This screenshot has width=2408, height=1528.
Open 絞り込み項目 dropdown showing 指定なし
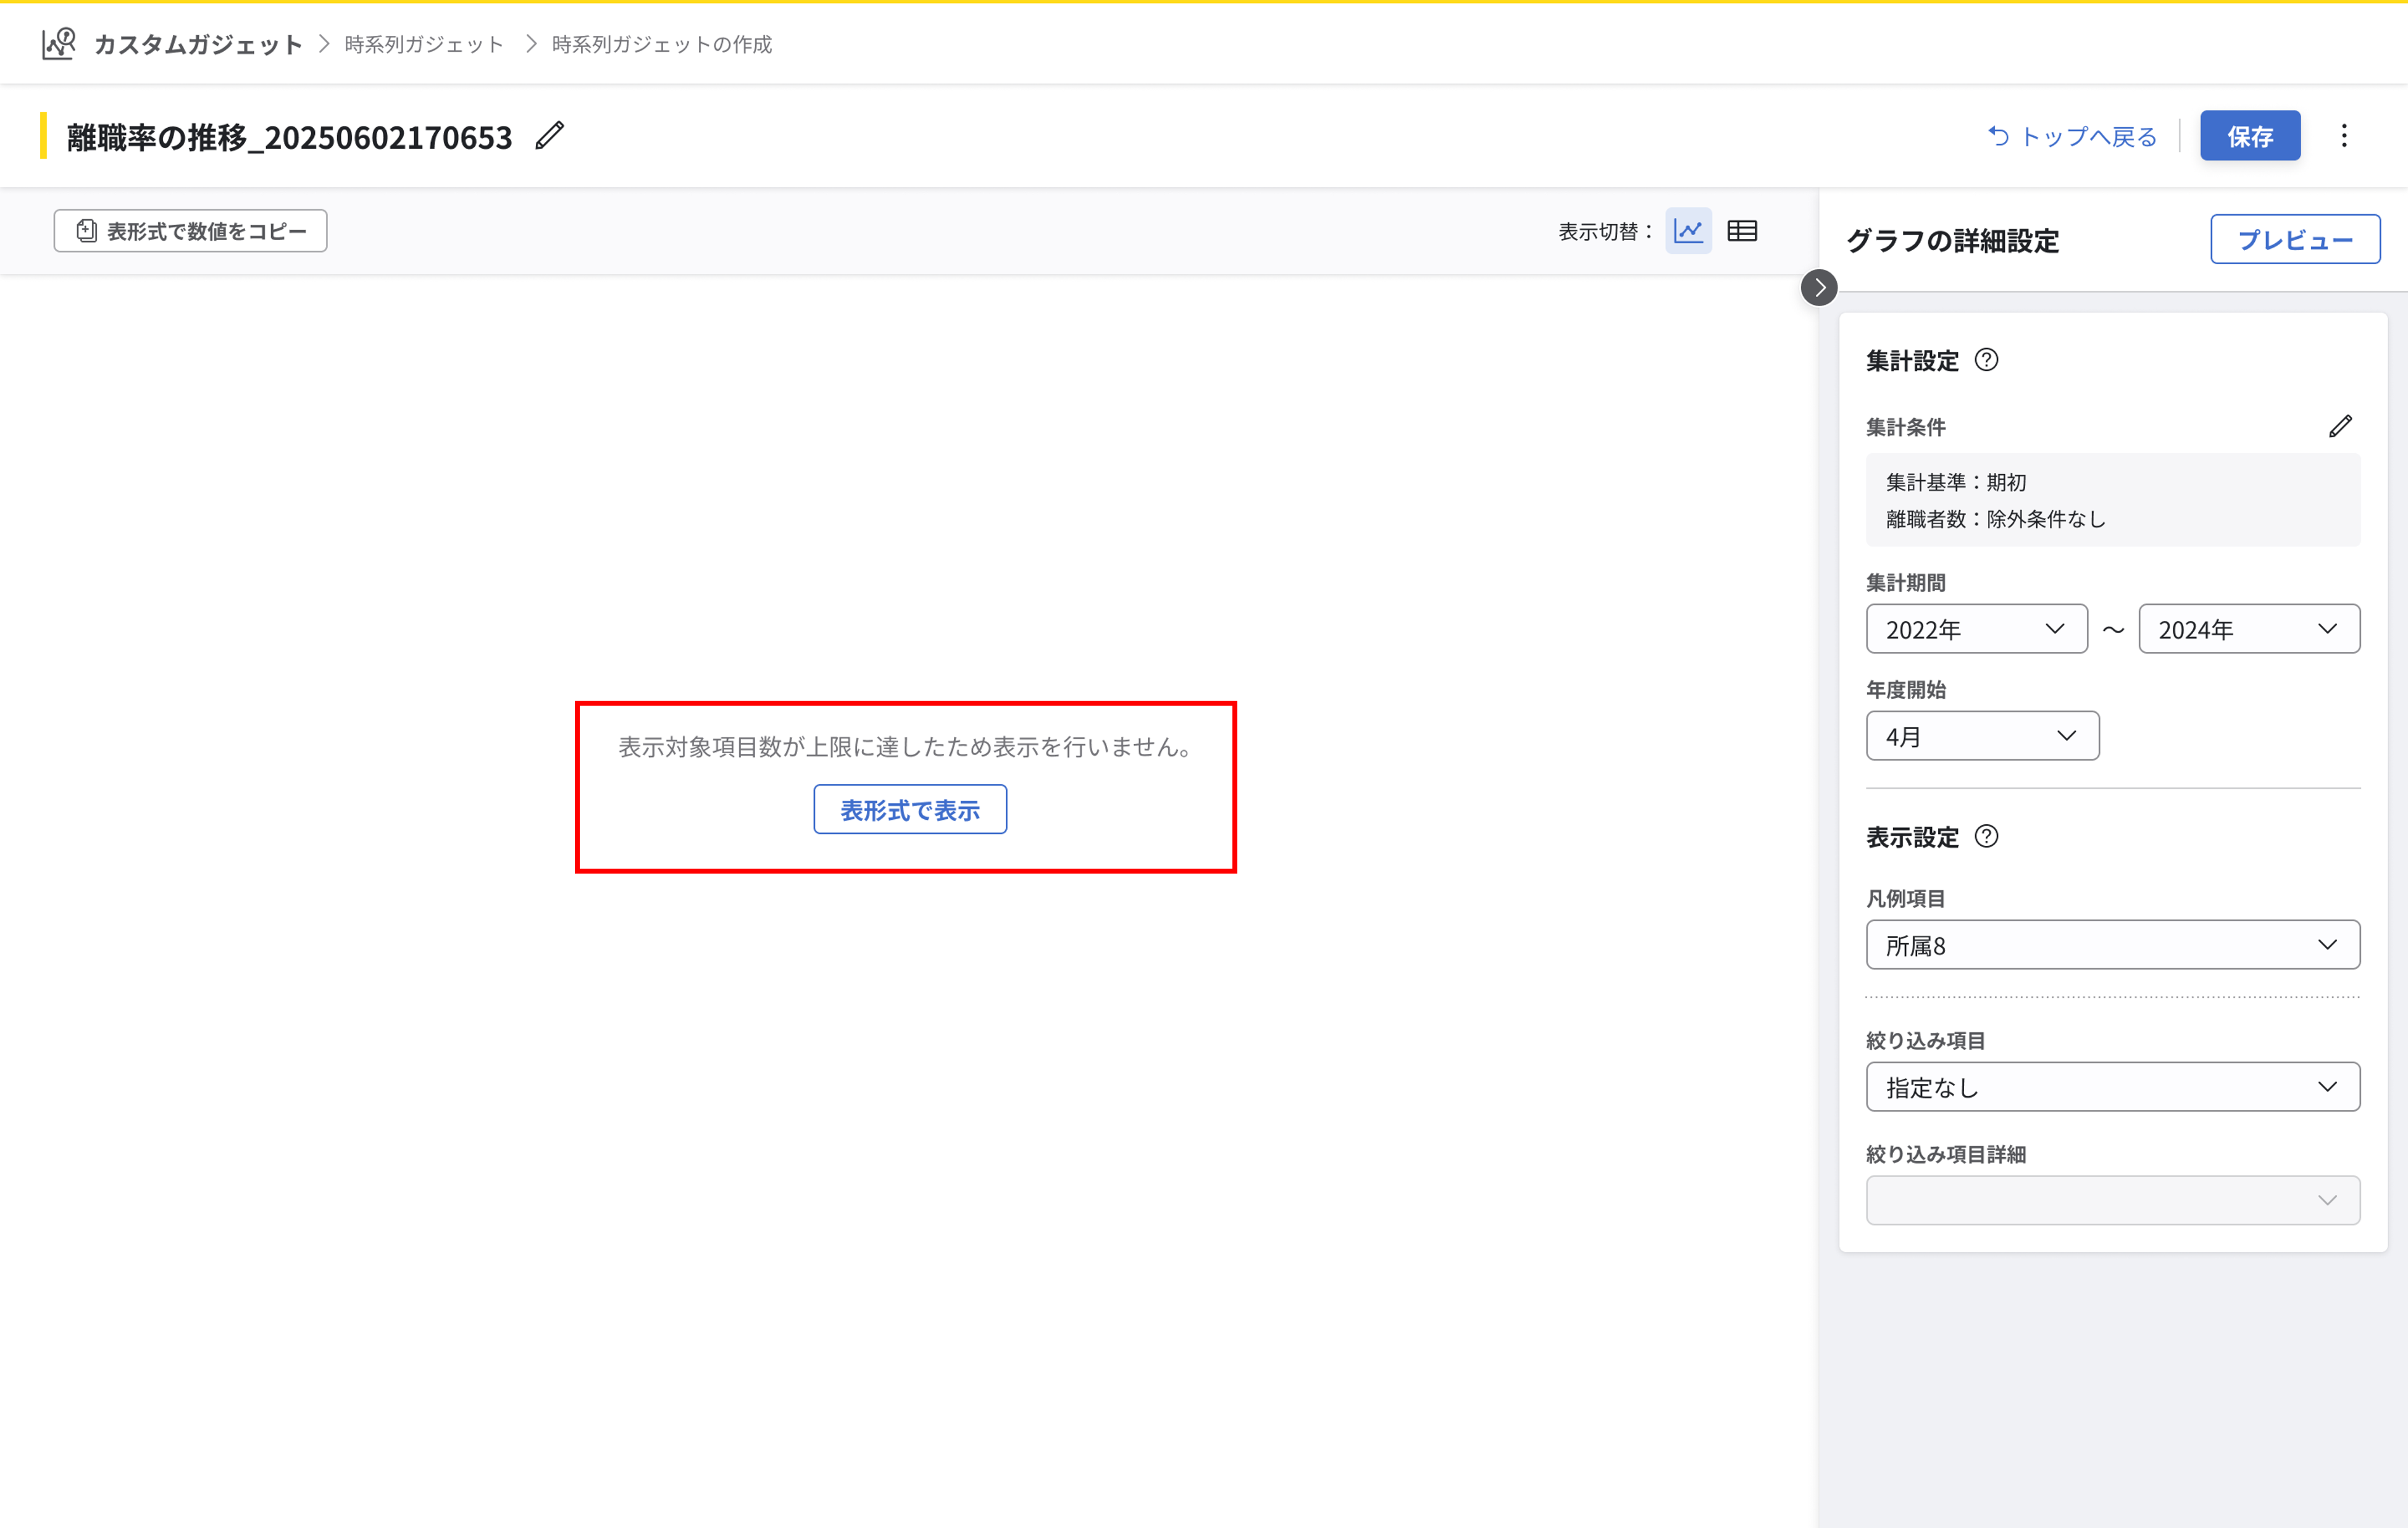2113,1087
